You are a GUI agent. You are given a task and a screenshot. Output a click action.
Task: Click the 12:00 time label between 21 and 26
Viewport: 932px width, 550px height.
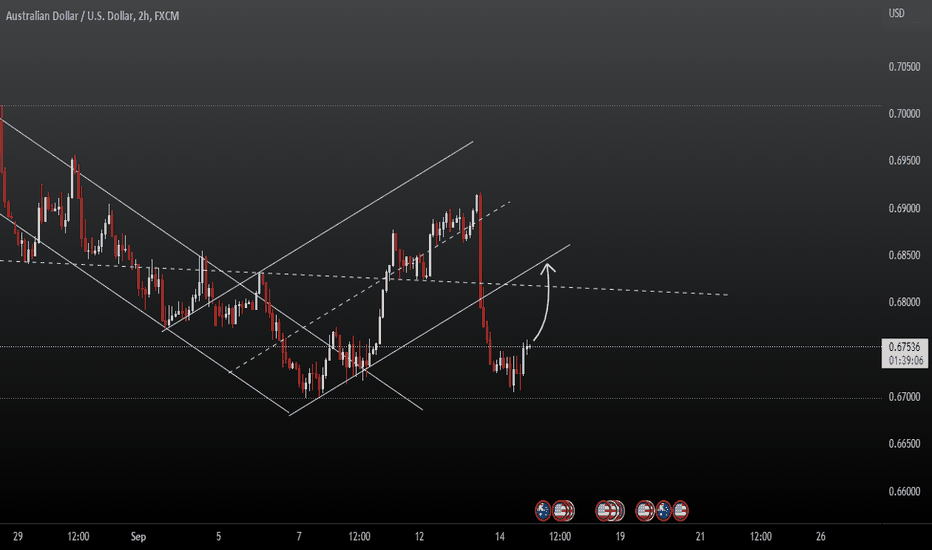pyautogui.click(x=760, y=536)
